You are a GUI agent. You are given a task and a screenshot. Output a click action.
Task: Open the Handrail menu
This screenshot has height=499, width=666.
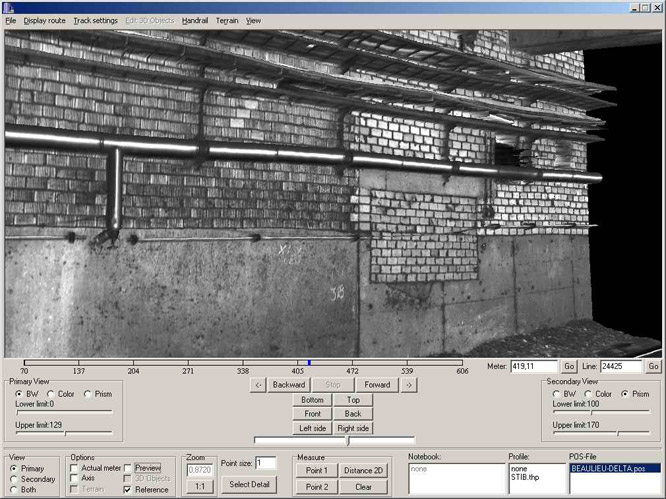point(195,20)
